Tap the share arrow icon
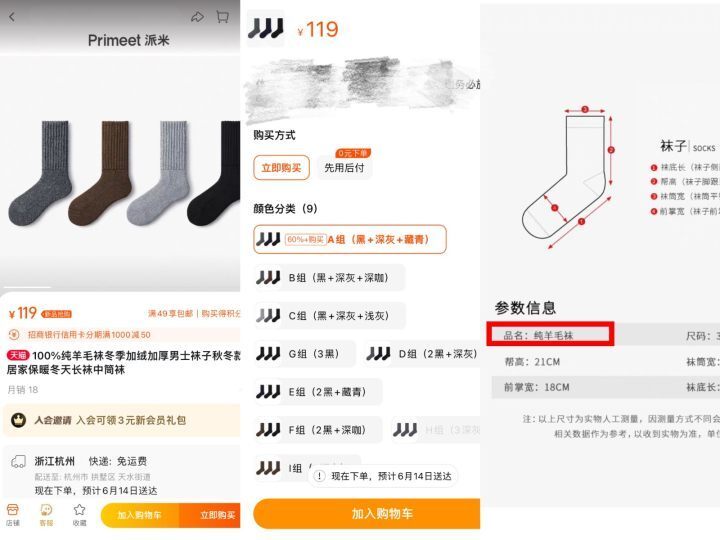Screen dimensions: 720x540 click(197, 17)
